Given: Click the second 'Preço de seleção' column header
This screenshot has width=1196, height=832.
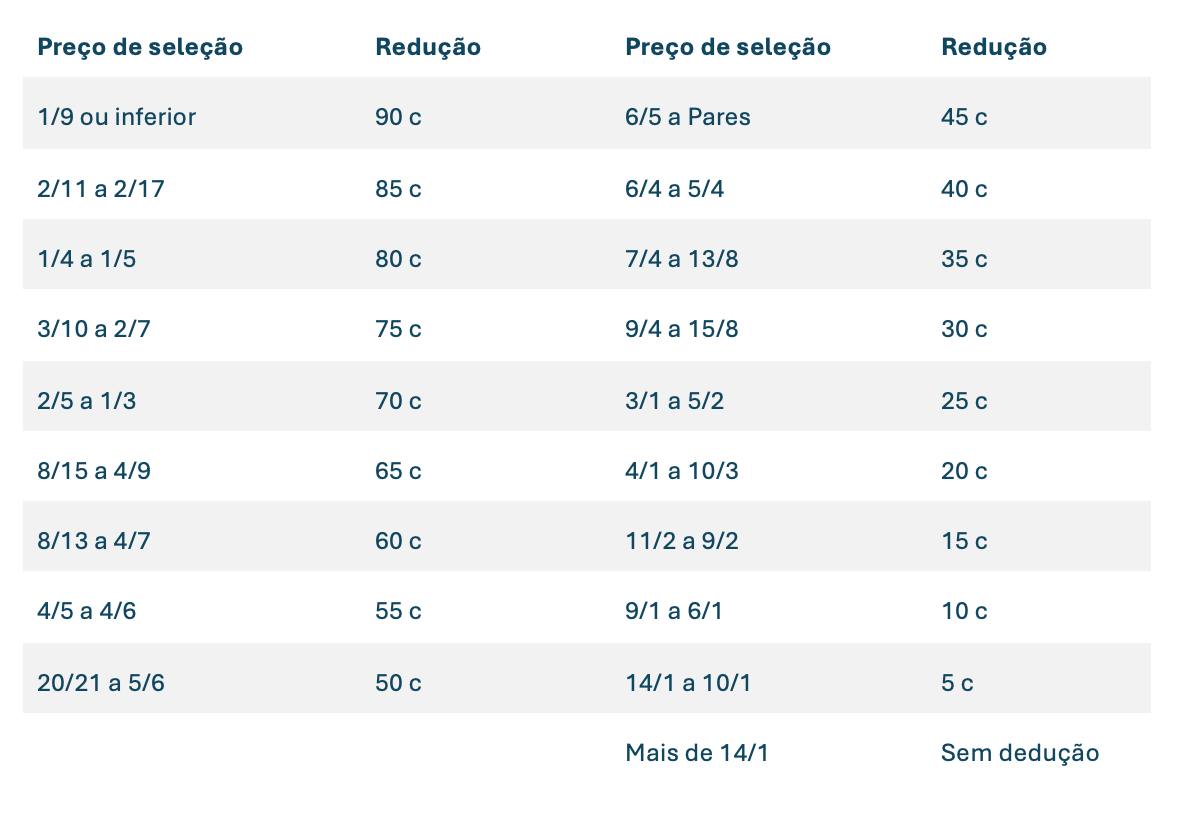Looking at the screenshot, I should click(728, 47).
